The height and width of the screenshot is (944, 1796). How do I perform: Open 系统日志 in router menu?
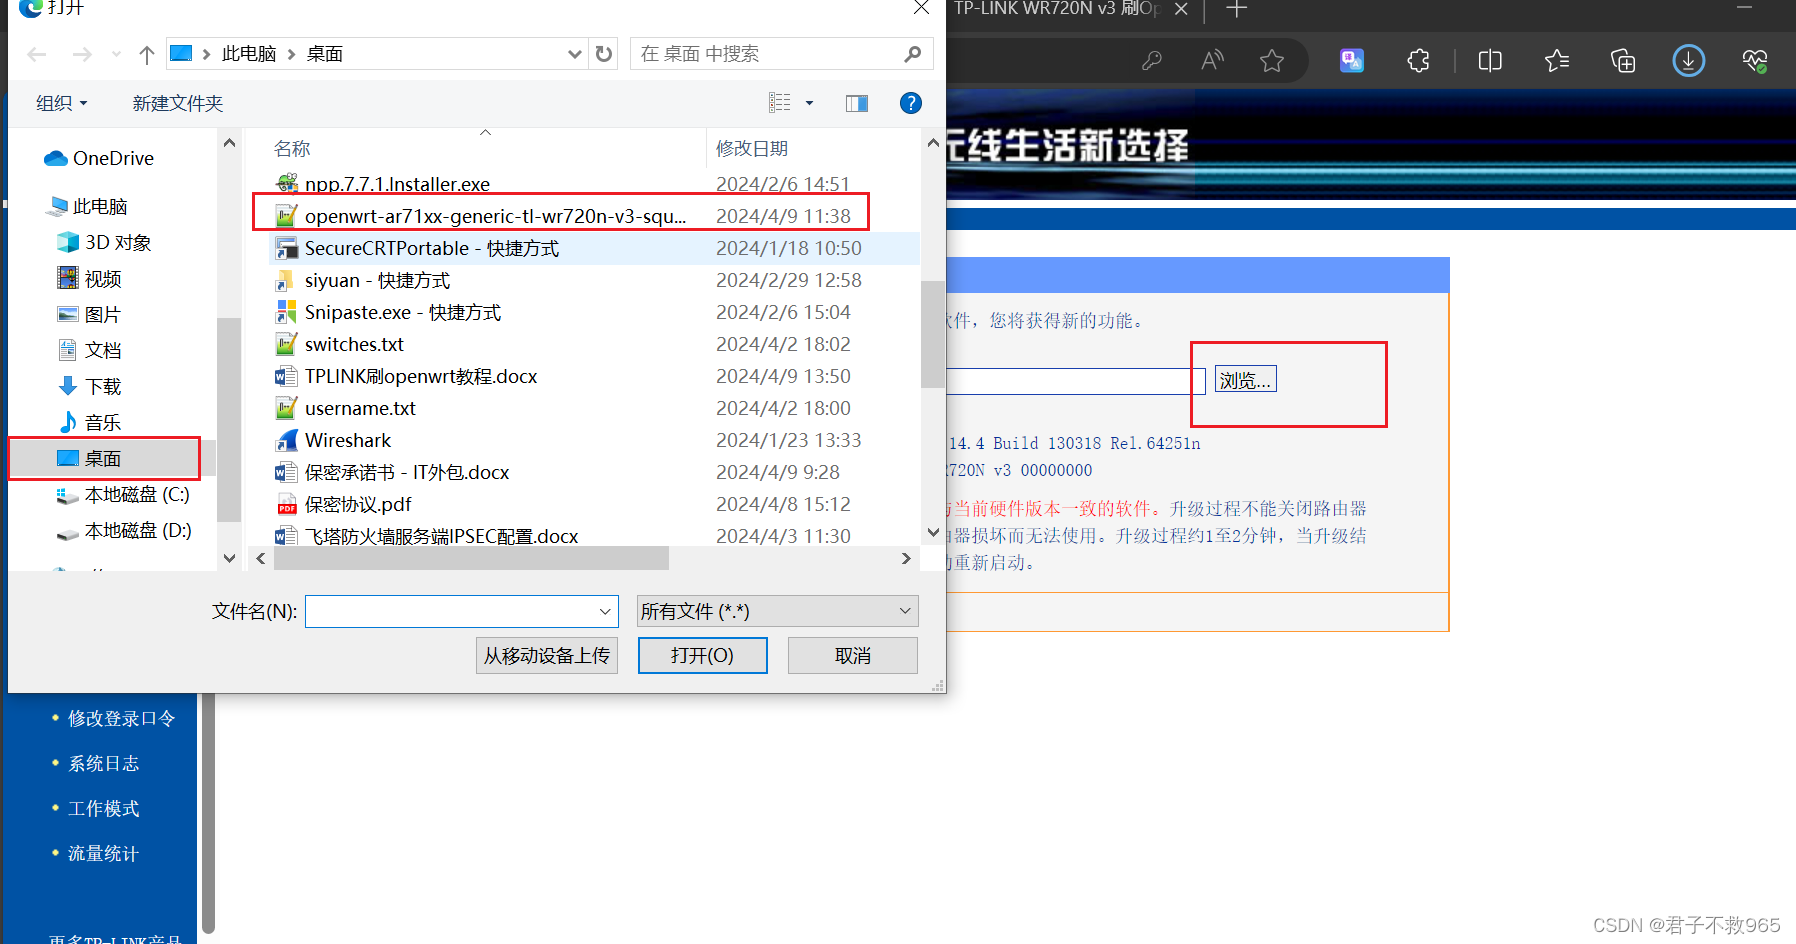coord(103,764)
